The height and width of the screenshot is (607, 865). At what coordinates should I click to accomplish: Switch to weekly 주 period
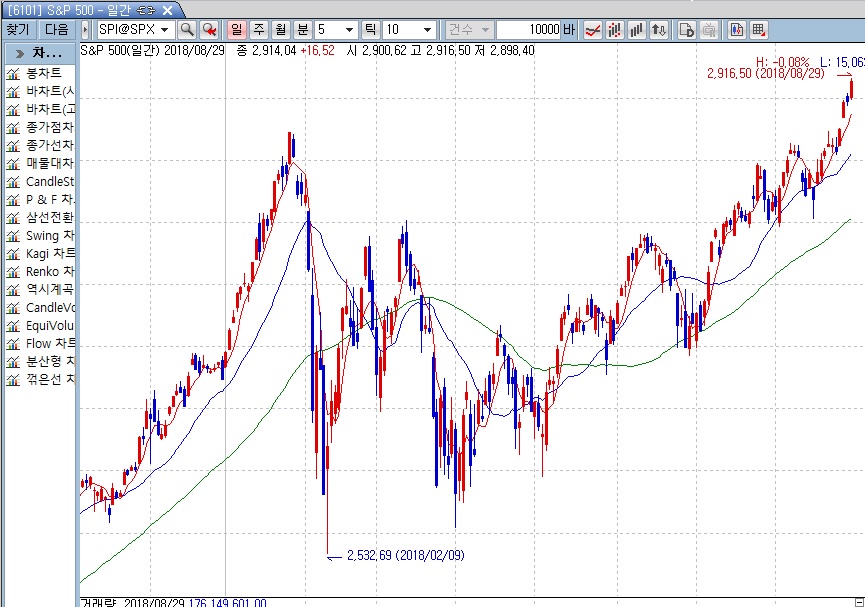[258, 30]
